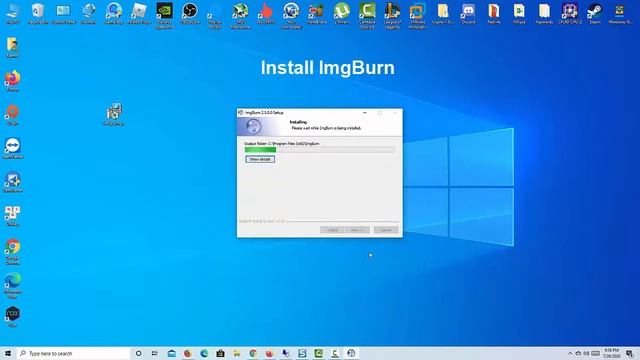Click the green installation progress bar

point(320,150)
